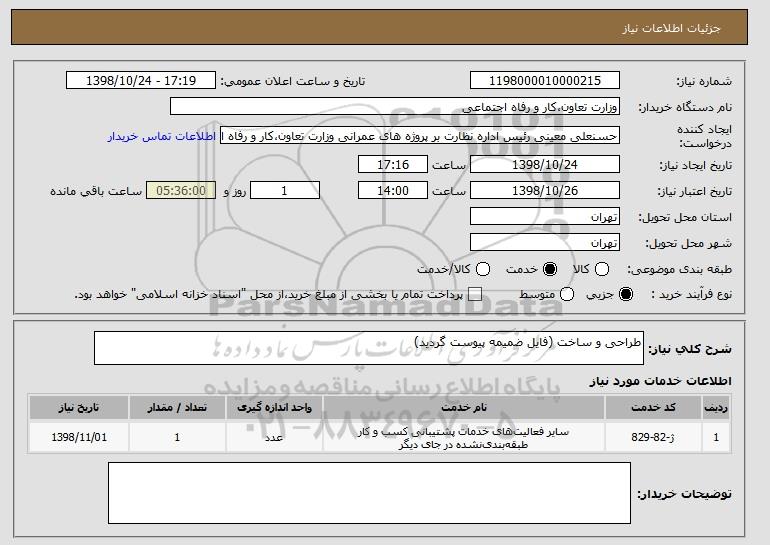Click the need date cell 1398/11/01

[79, 437]
